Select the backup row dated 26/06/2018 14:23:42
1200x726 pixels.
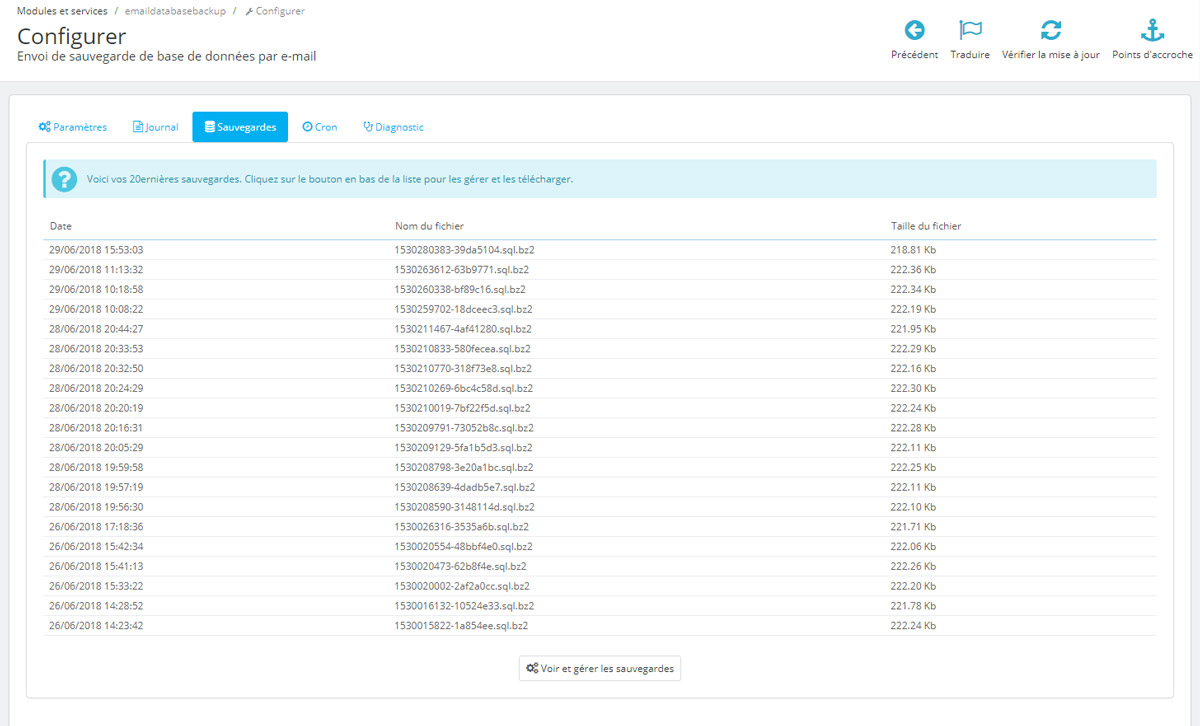pyautogui.click(x=464, y=624)
